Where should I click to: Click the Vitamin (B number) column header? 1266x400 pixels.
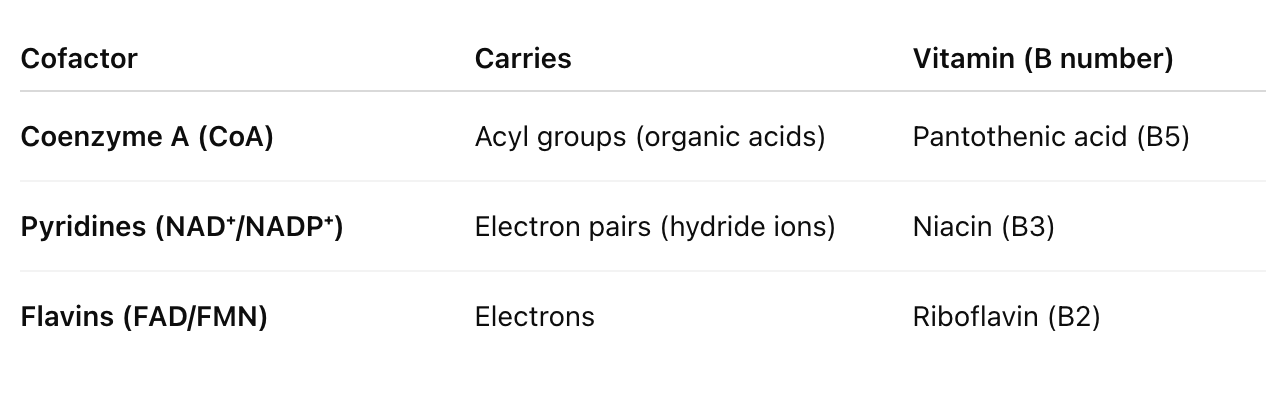click(1043, 58)
